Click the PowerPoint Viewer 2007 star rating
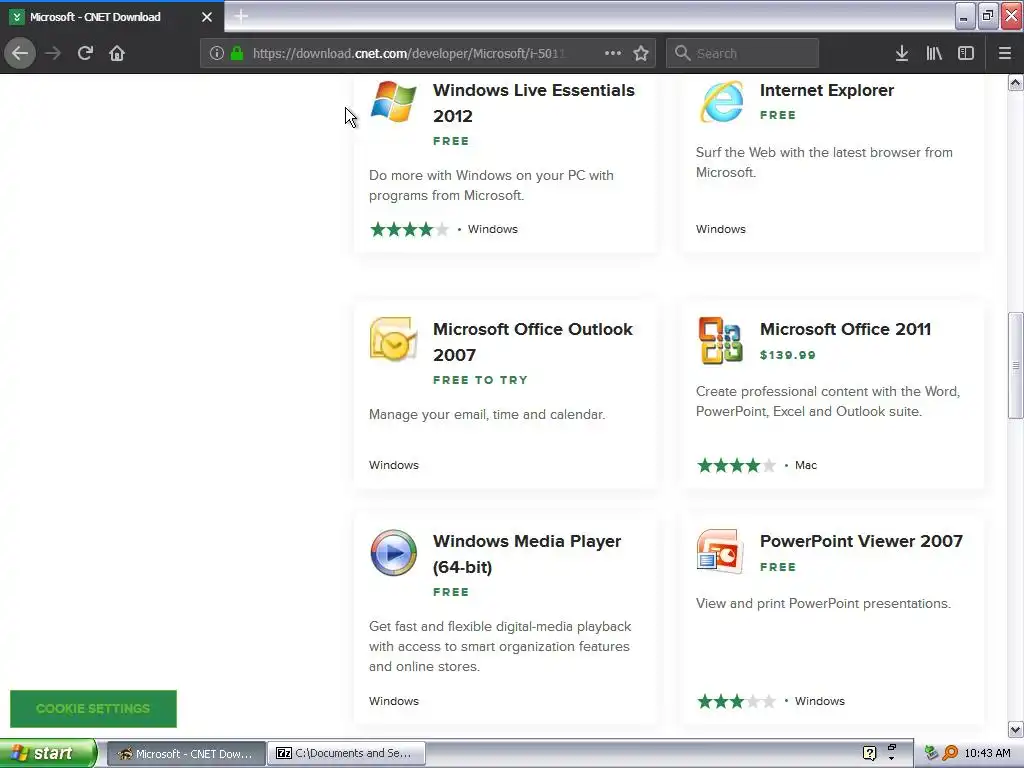The image size is (1024, 768). click(x=737, y=701)
